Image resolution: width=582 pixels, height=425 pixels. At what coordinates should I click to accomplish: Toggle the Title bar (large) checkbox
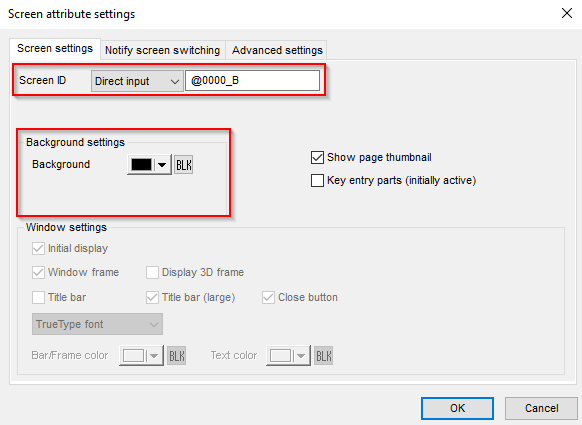point(152,297)
